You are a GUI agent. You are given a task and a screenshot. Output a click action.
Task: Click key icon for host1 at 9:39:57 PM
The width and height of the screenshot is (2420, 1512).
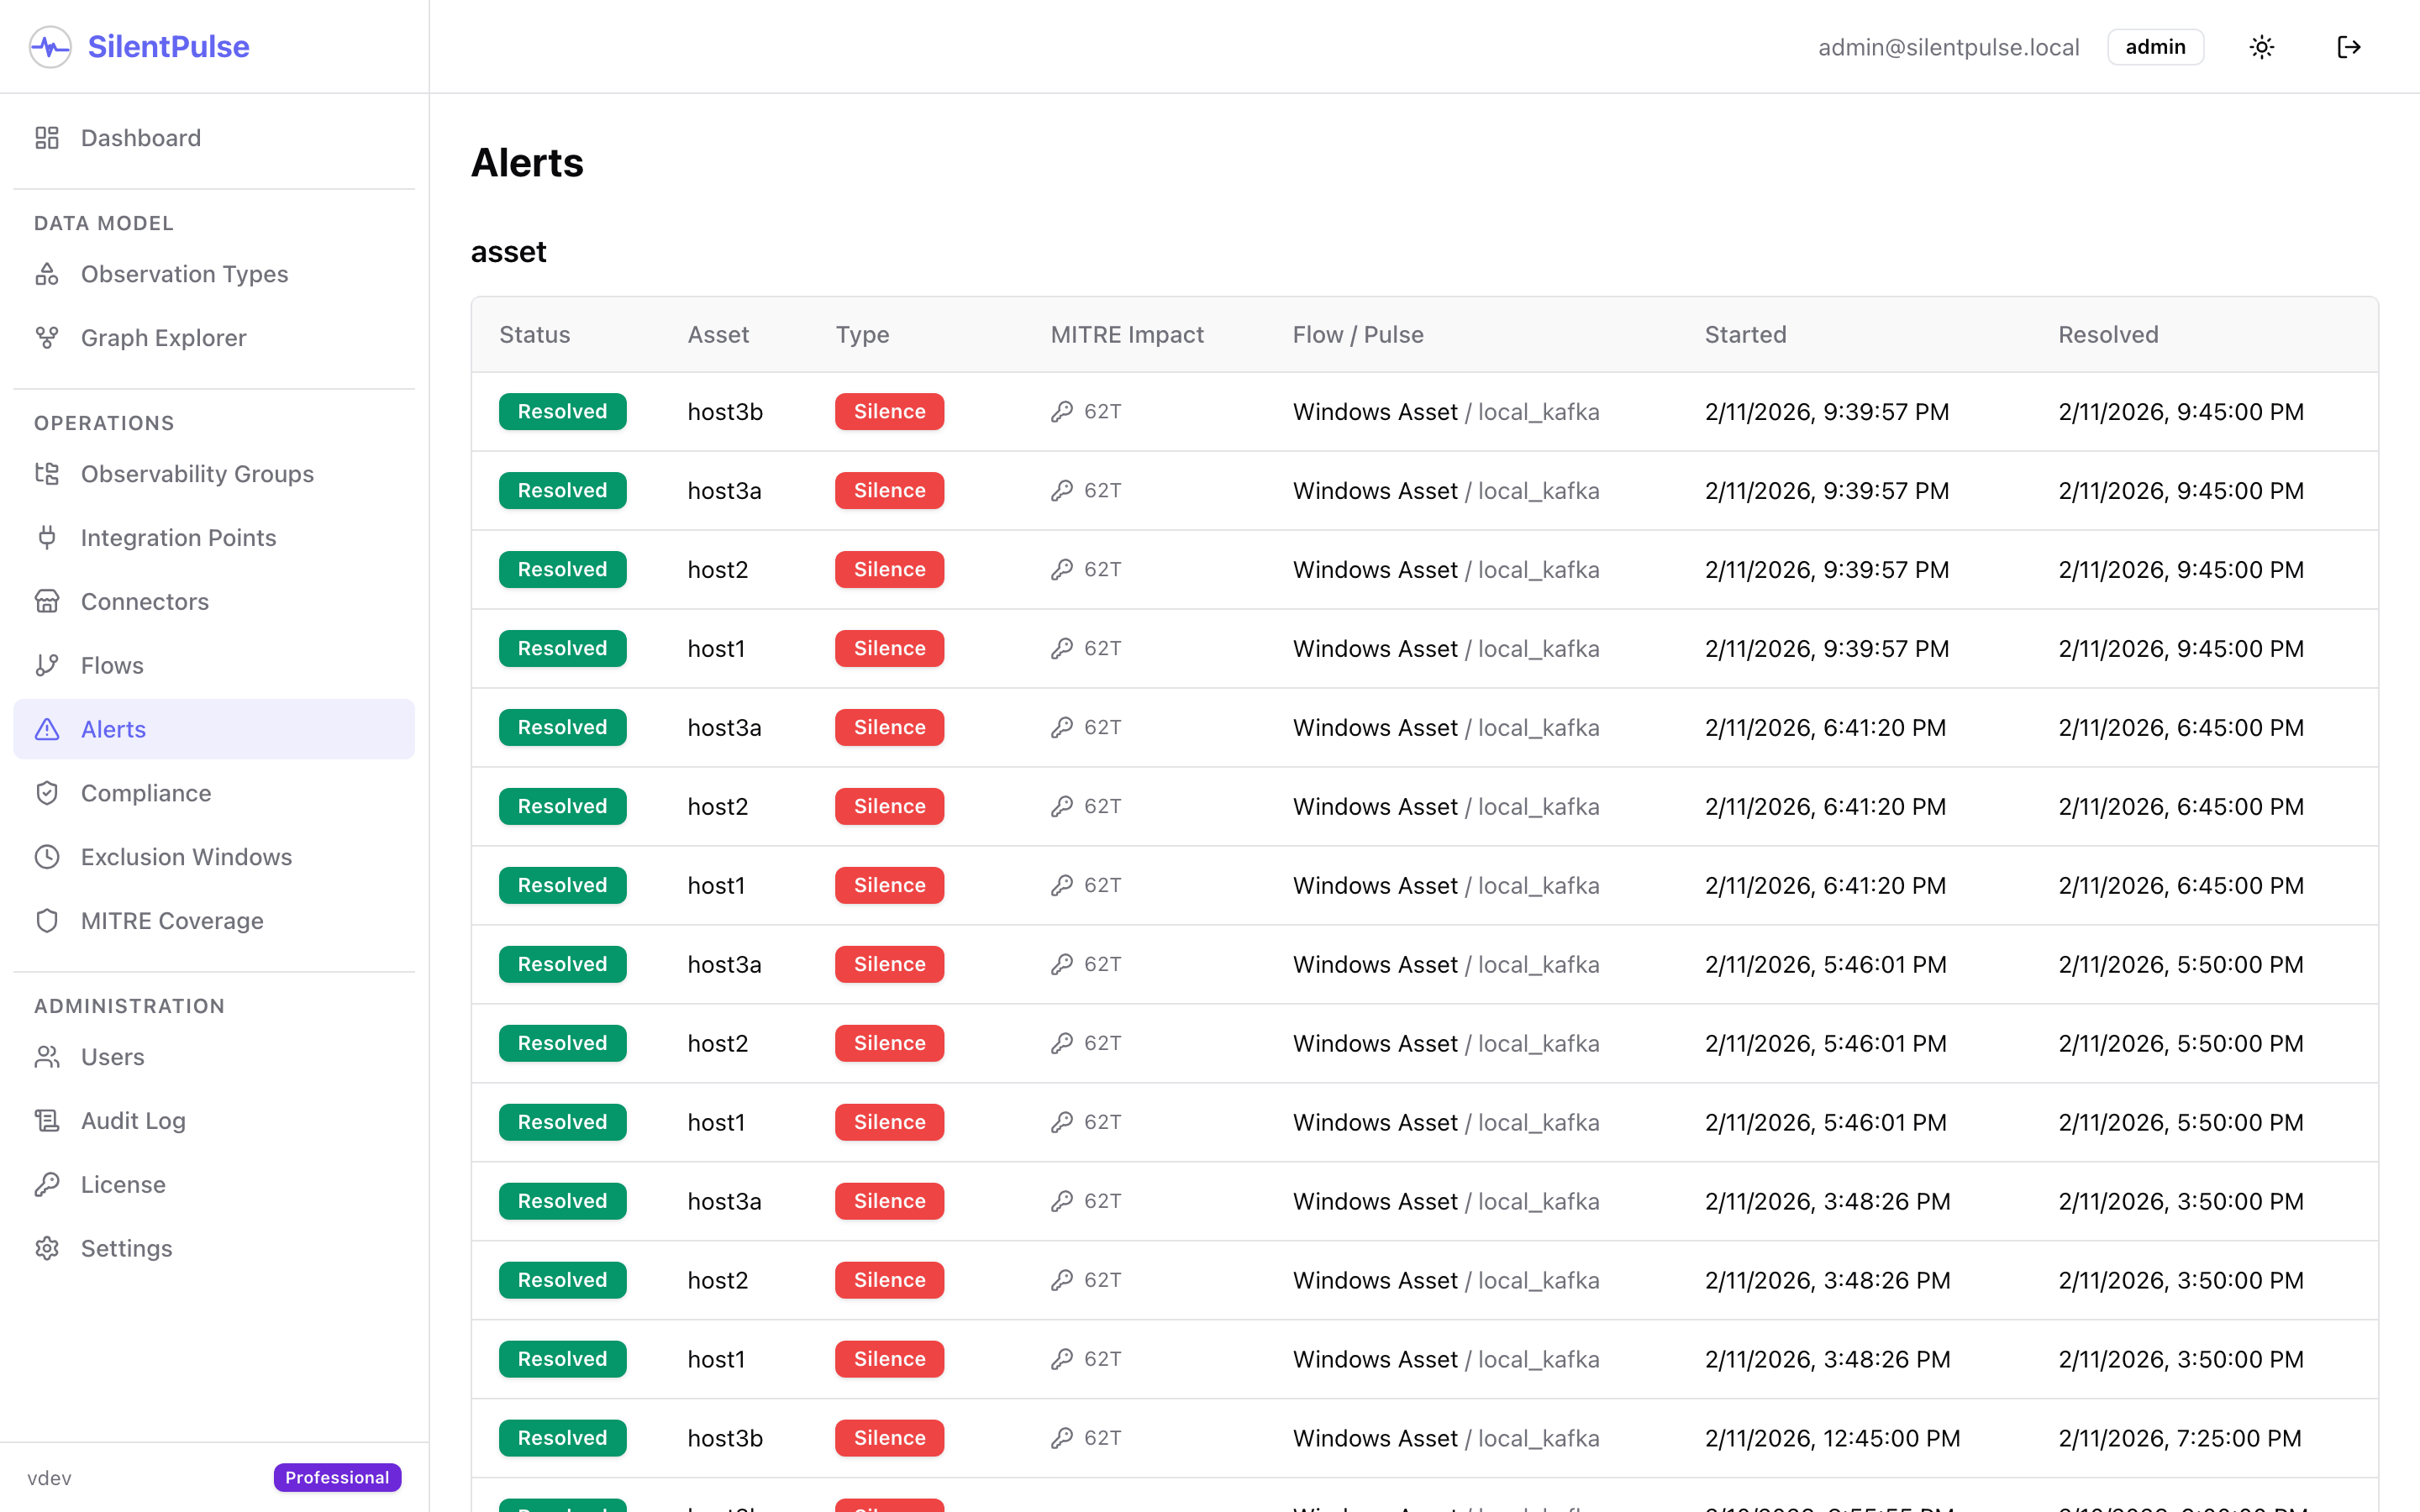coord(1062,649)
